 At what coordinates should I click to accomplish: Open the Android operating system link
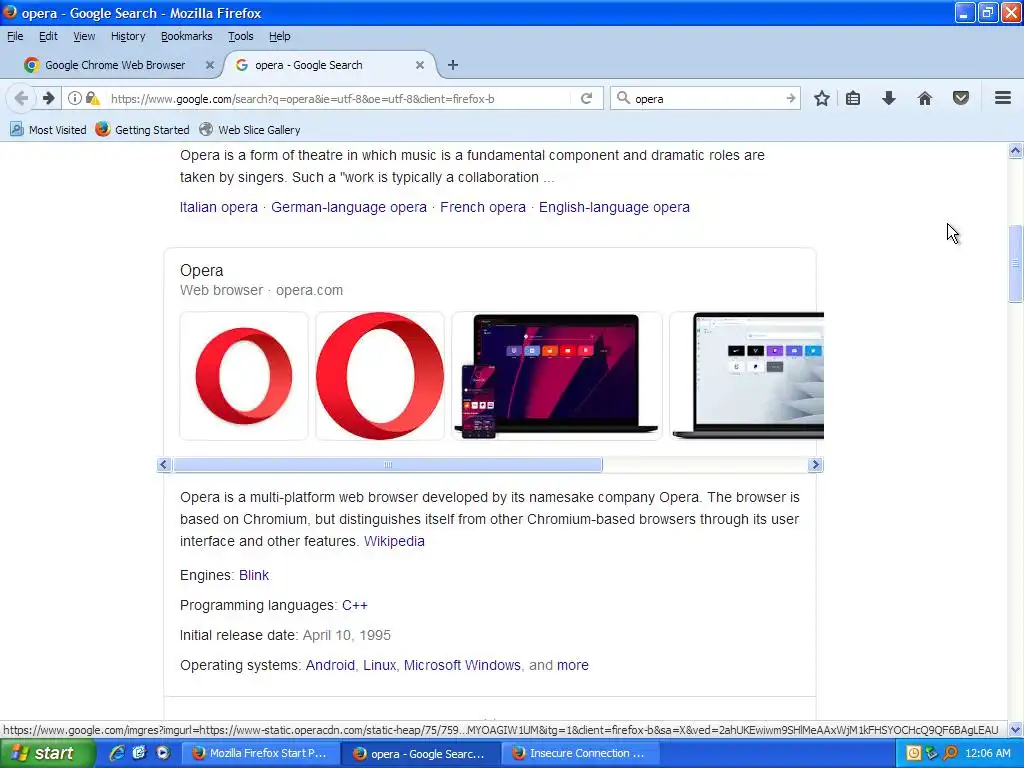point(330,665)
